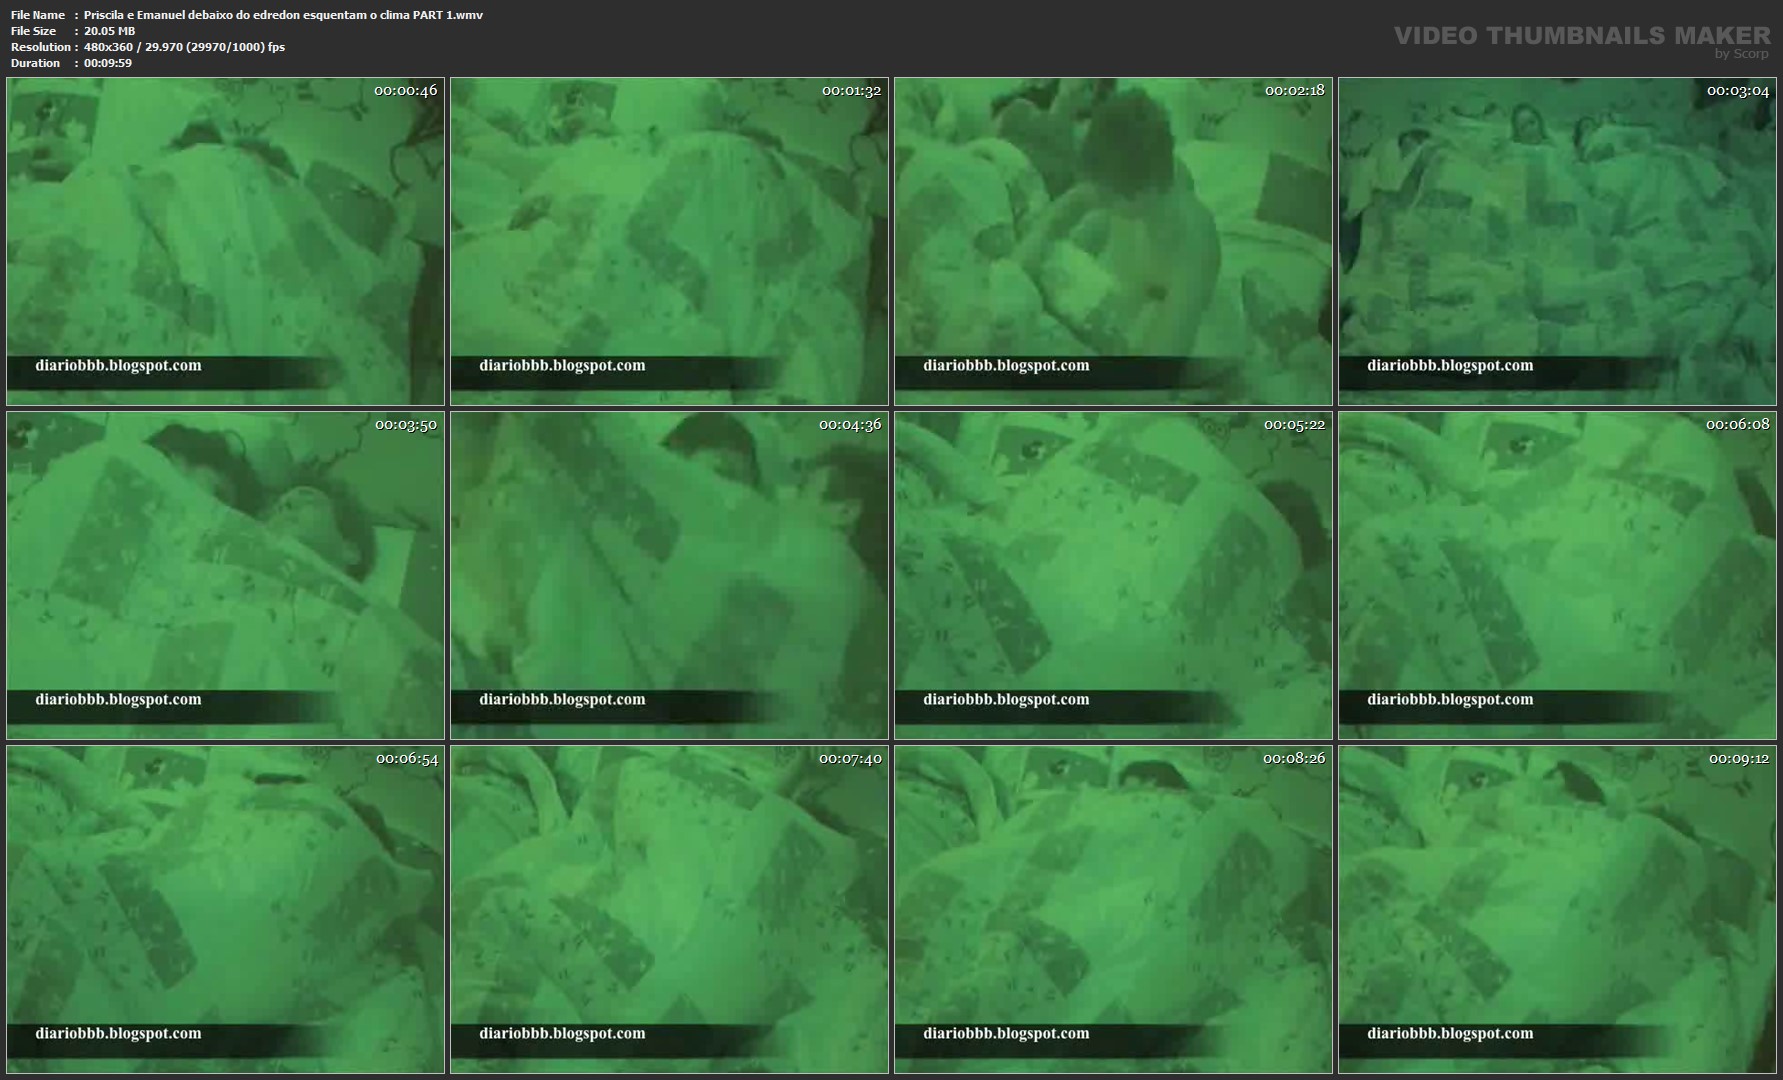1783x1080 pixels.
Task: Click the 20.05 MB file size value
Action: click(x=109, y=31)
